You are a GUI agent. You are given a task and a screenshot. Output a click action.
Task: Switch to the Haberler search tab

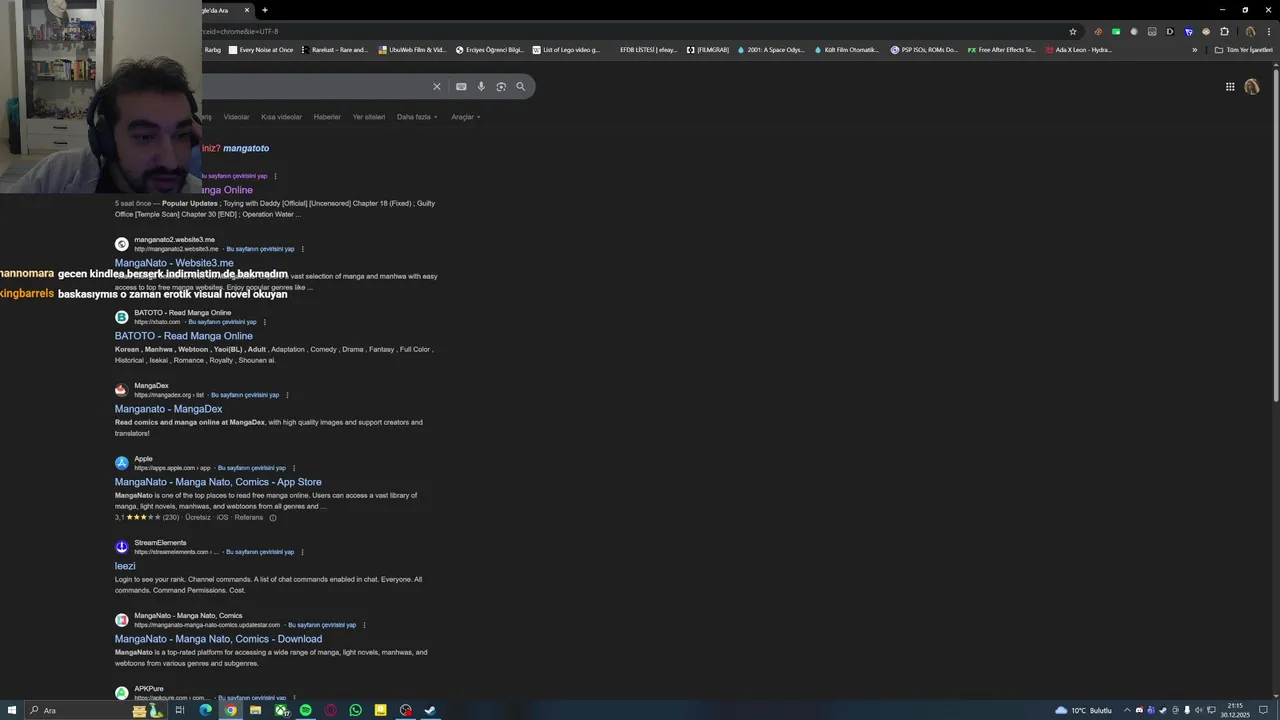327,117
